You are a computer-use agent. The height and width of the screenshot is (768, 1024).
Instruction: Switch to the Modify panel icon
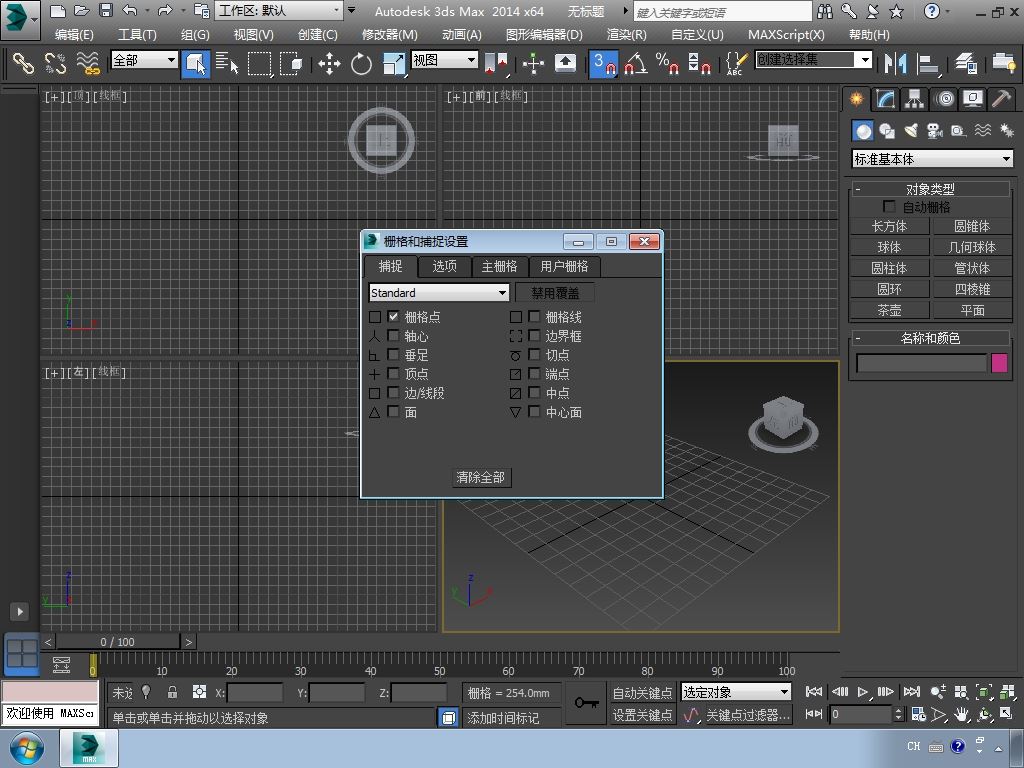[x=886, y=99]
